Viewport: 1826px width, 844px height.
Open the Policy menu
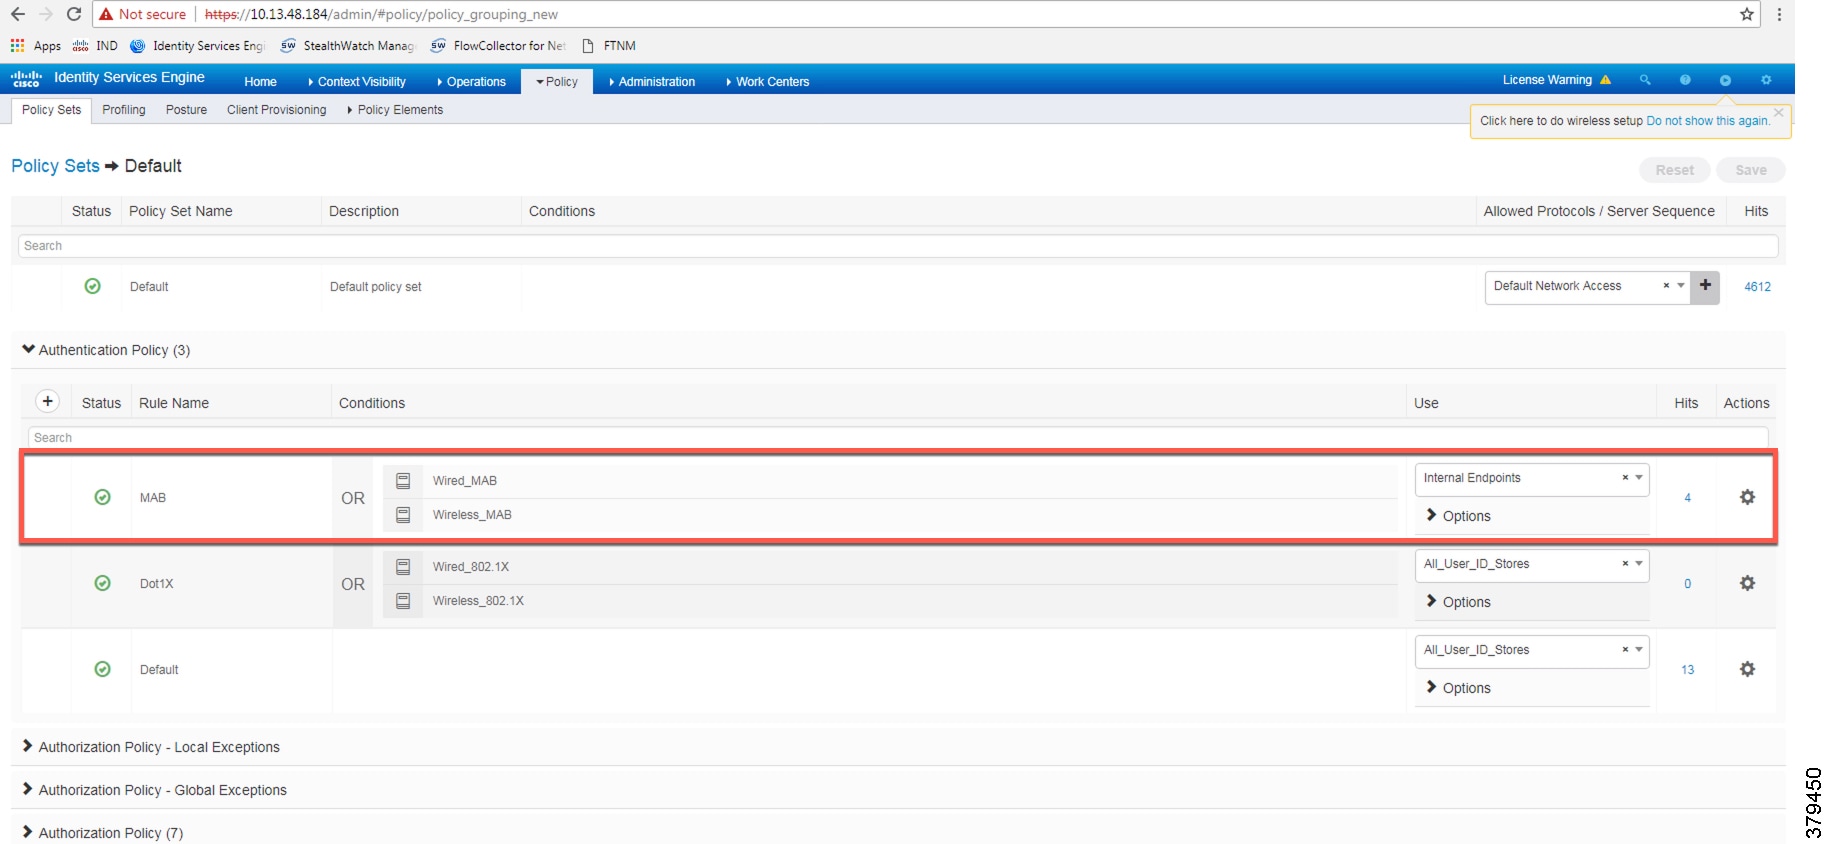(x=557, y=82)
